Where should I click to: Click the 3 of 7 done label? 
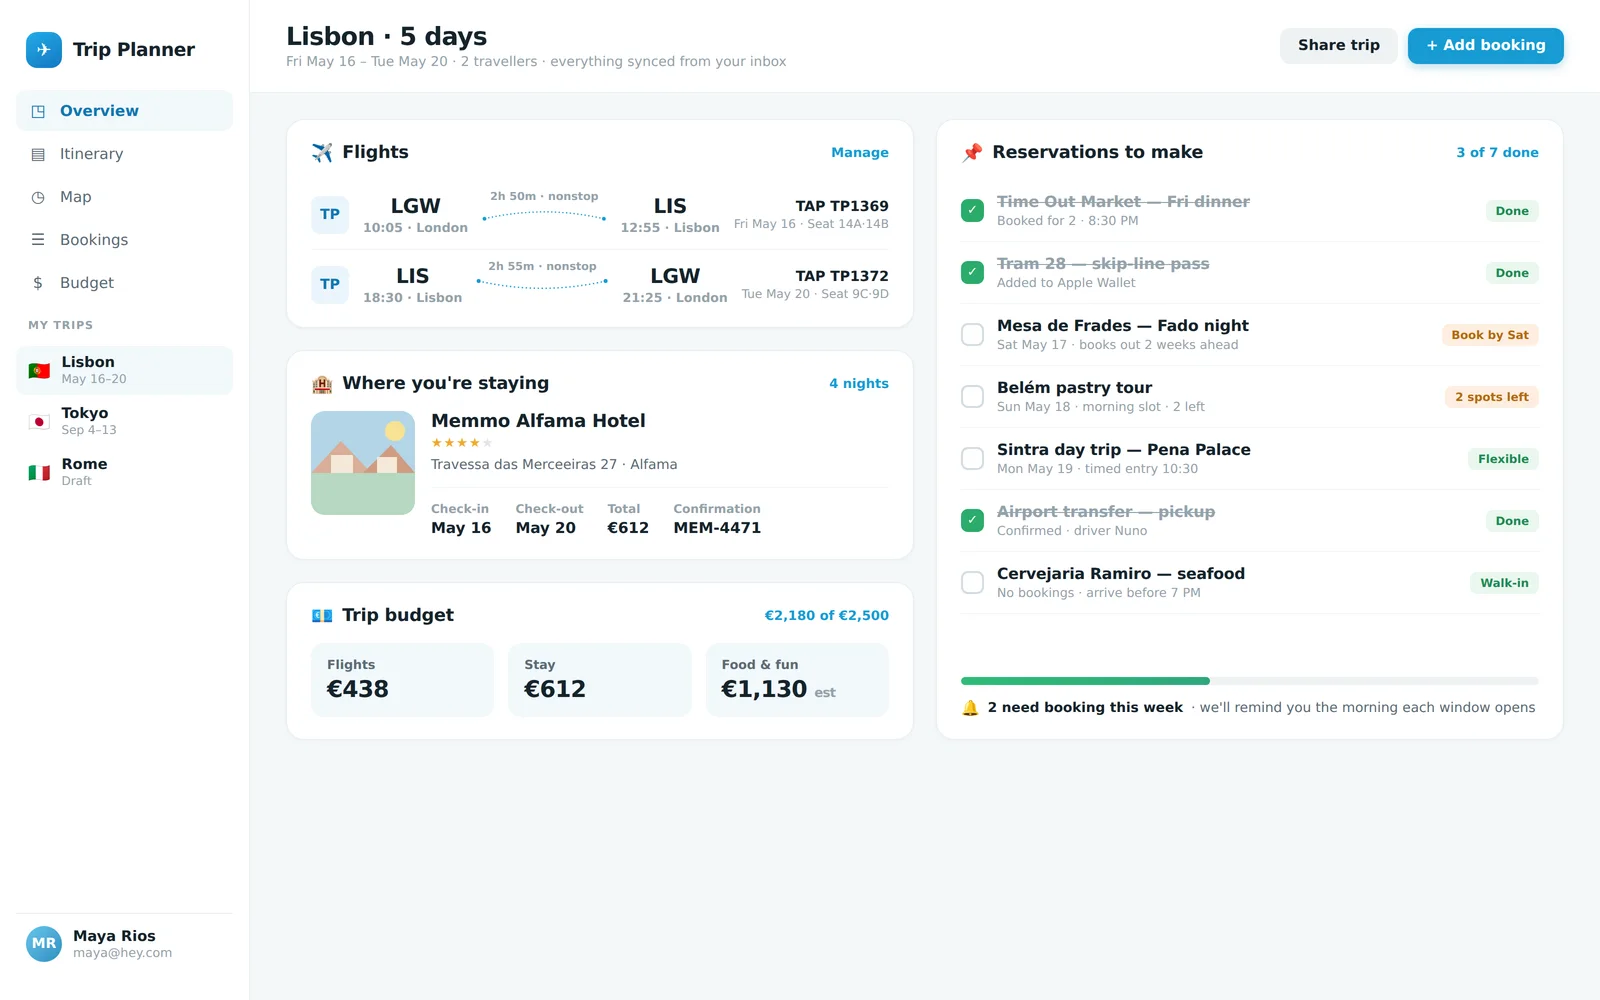(1497, 153)
